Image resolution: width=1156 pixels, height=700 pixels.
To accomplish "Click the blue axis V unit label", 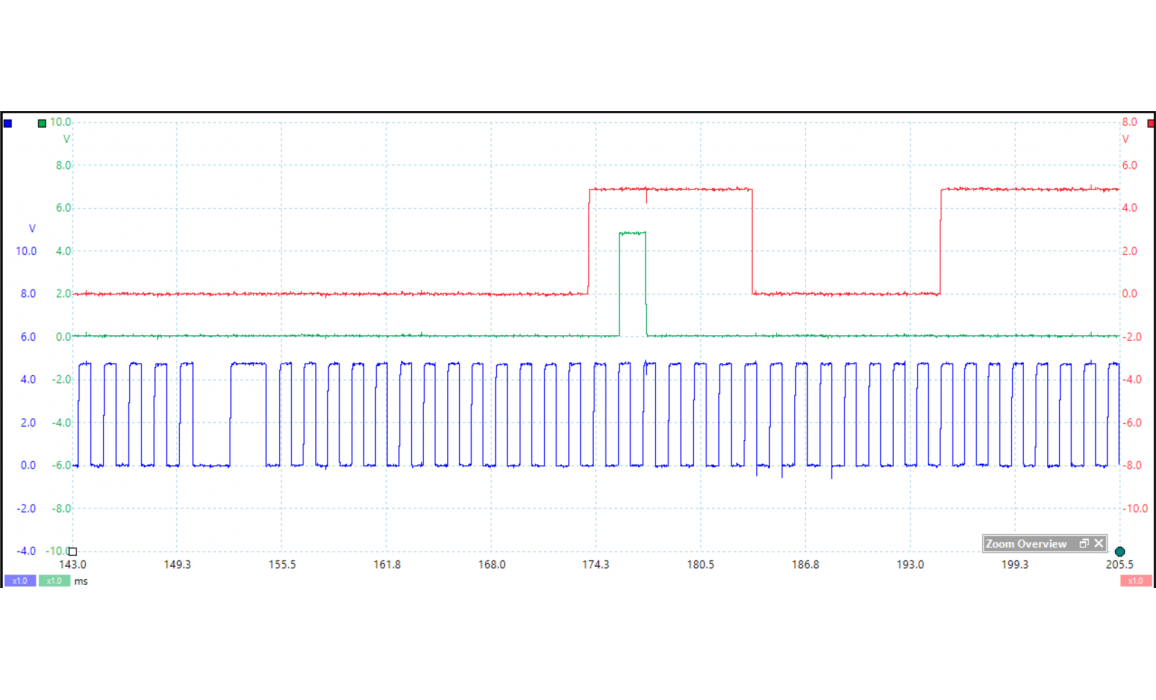I will (x=32, y=229).
